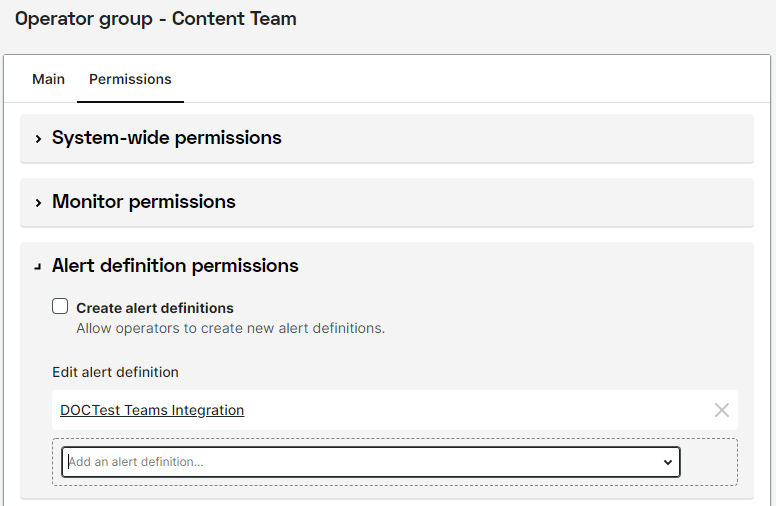The width and height of the screenshot is (776, 506).
Task: Expand Monitor permissions using its chevron arrow
Action: tap(38, 202)
